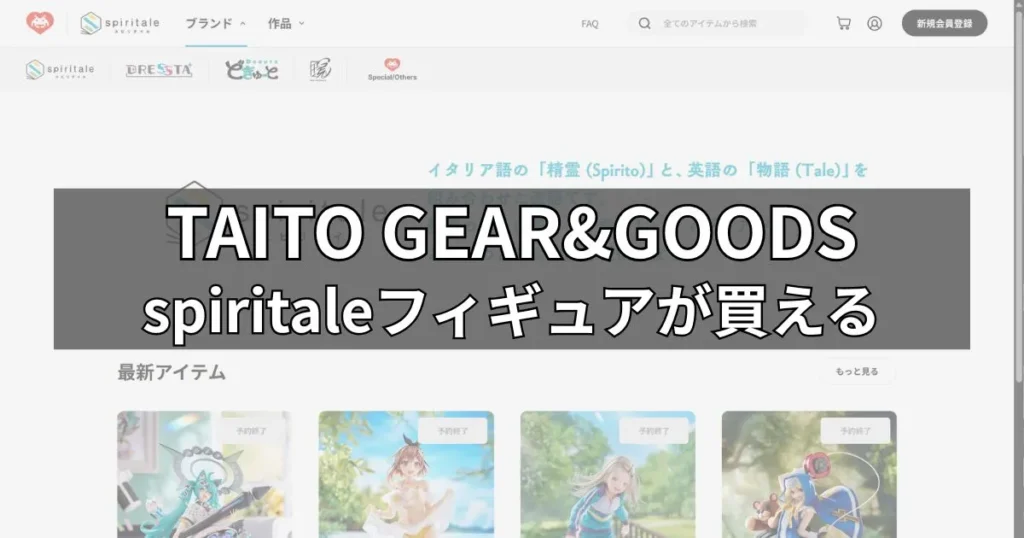The width and height of the screenshot is (1024, 538).
Task: Click the 最新アイテム heading
Action: 171,373
